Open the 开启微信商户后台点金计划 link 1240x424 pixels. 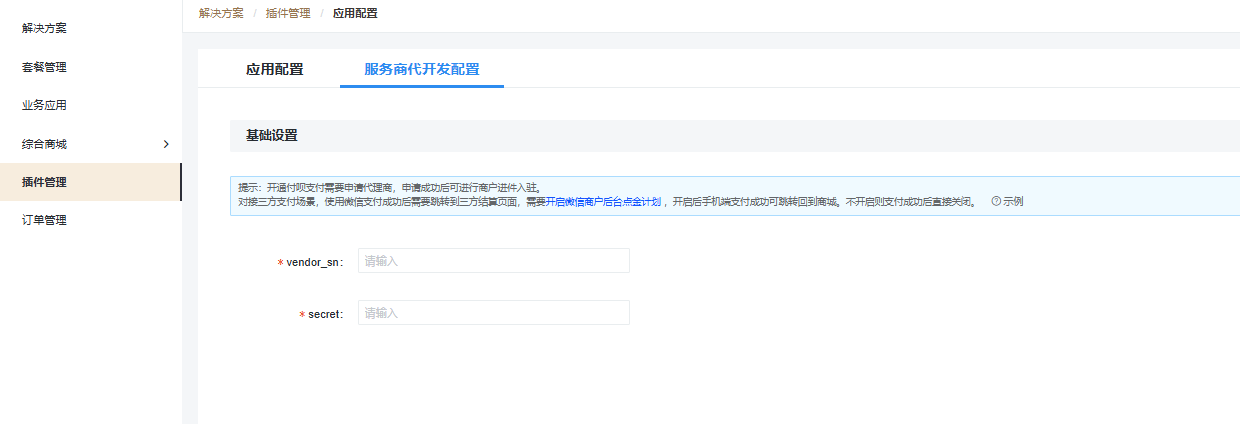[603, 201]
